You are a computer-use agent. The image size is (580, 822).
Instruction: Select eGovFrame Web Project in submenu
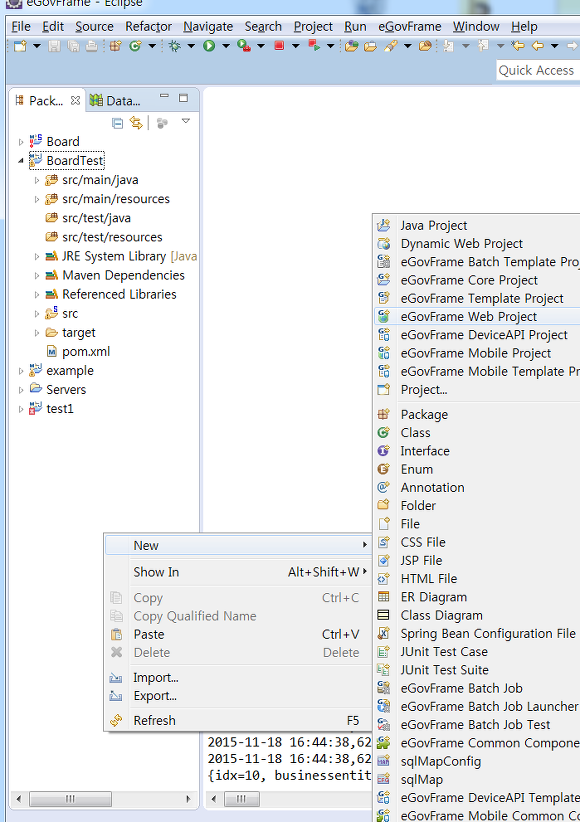pyautogui.click(x=477, y=317)
